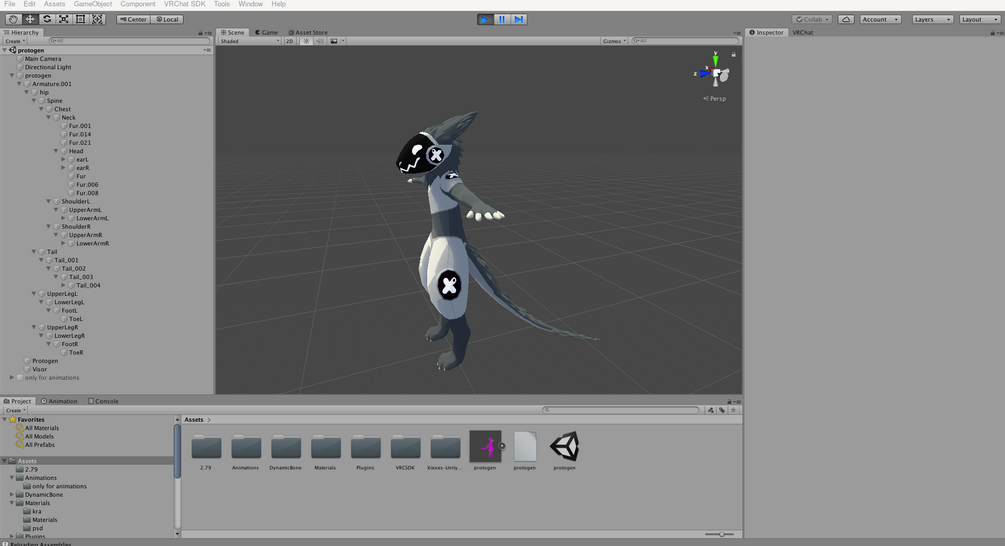Open the GameObject menu
The height and width of the screenshot is (546, 1005).
point(93,4)
